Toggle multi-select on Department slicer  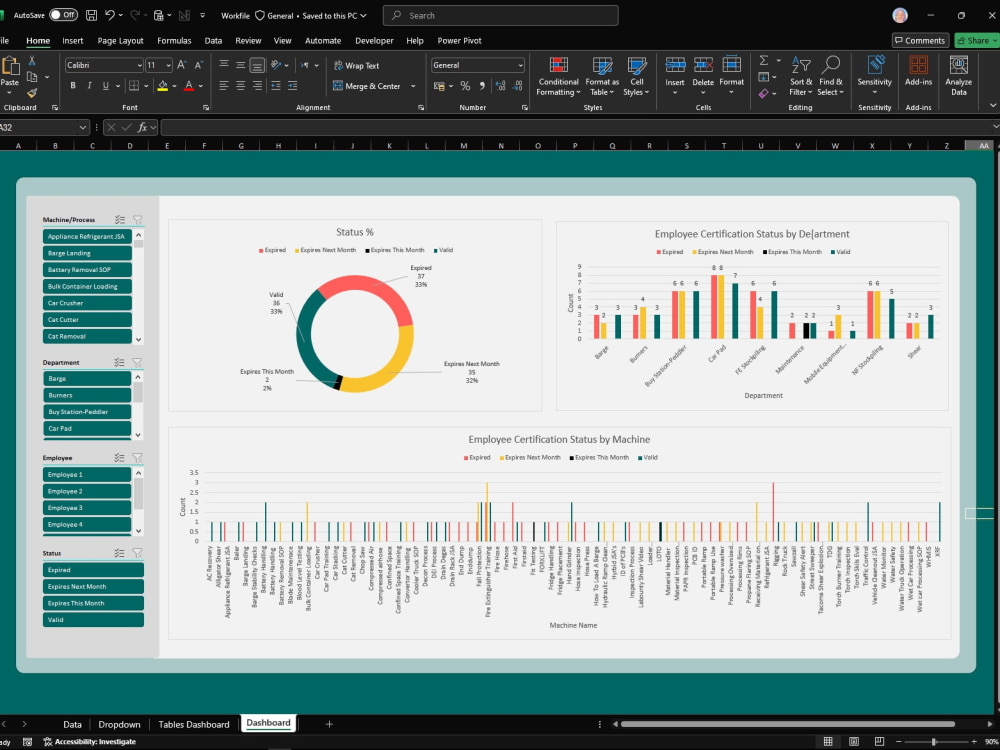[119, 362]
